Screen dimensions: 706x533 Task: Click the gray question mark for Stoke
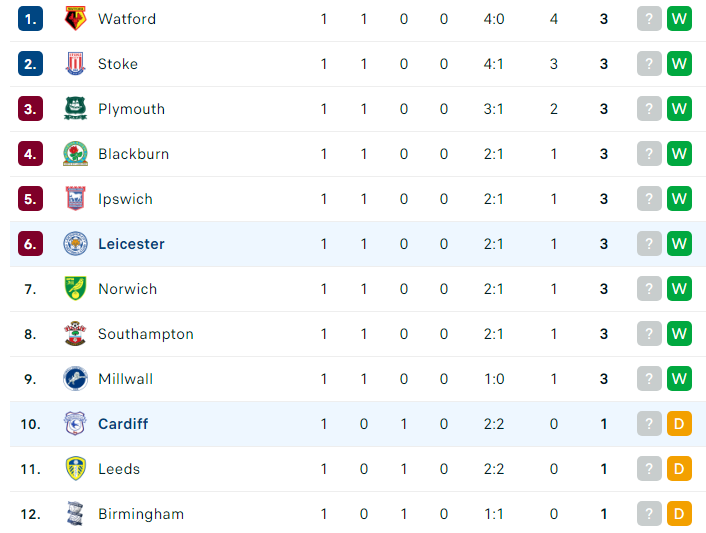coord(649,63)
